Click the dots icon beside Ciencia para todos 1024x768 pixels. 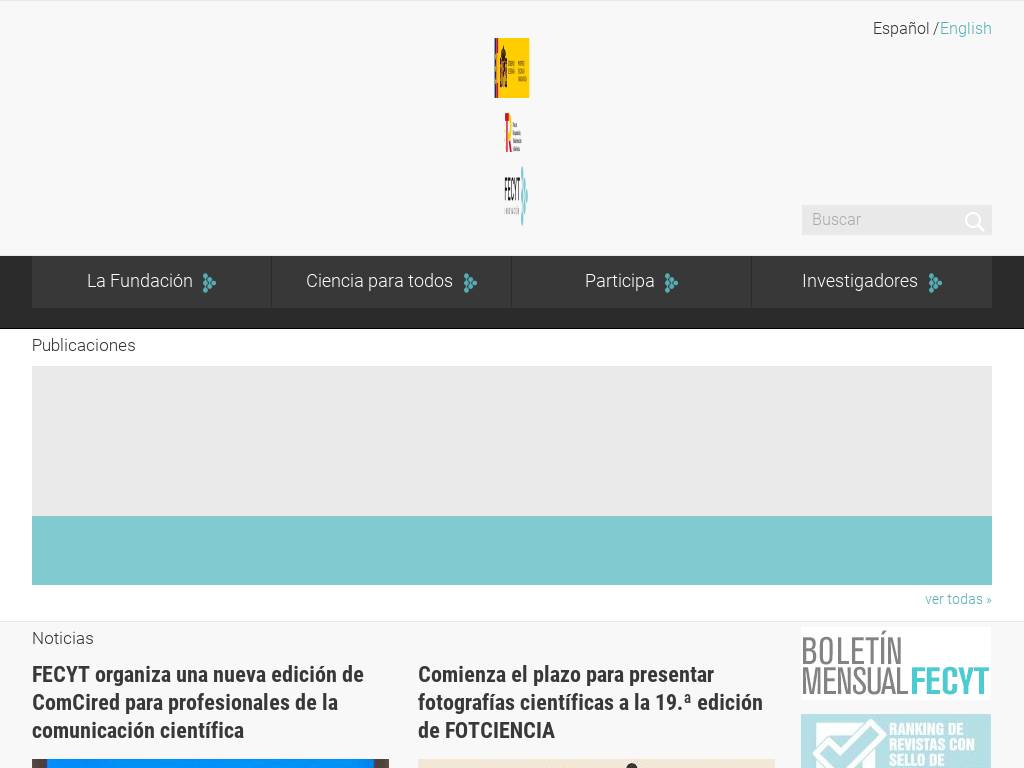470,283
